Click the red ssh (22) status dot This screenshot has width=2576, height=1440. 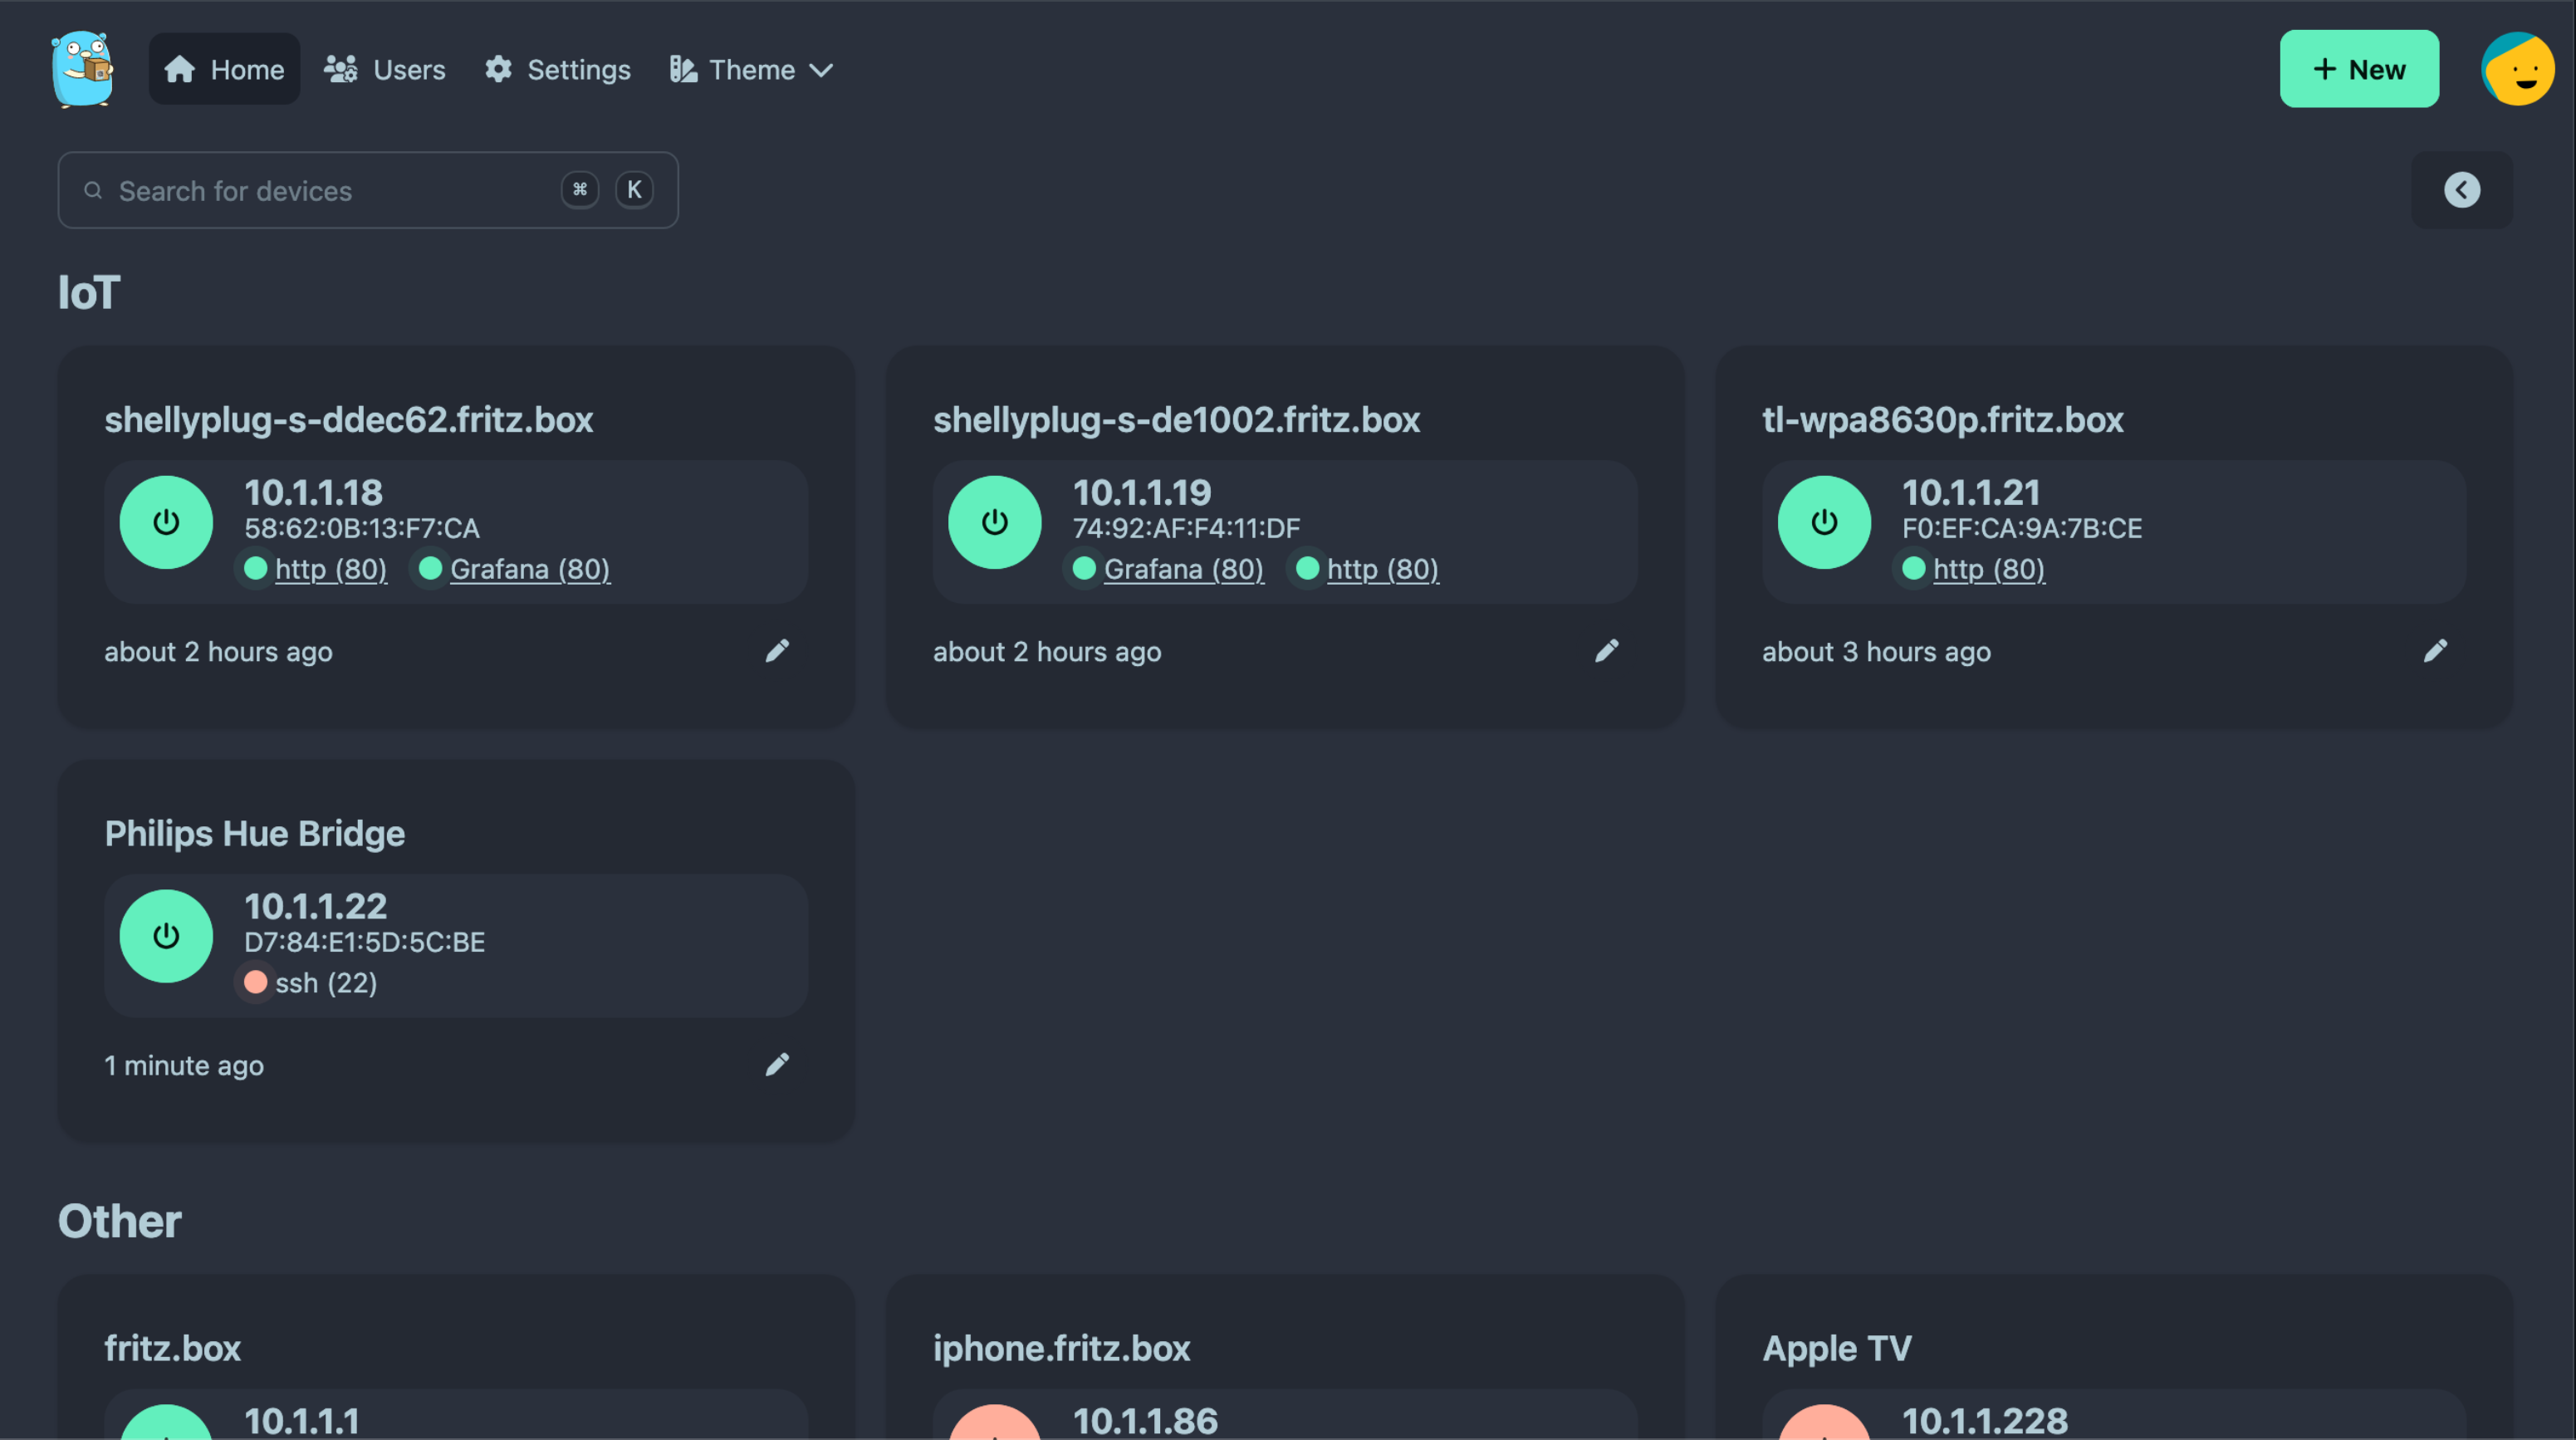point(255,983)
